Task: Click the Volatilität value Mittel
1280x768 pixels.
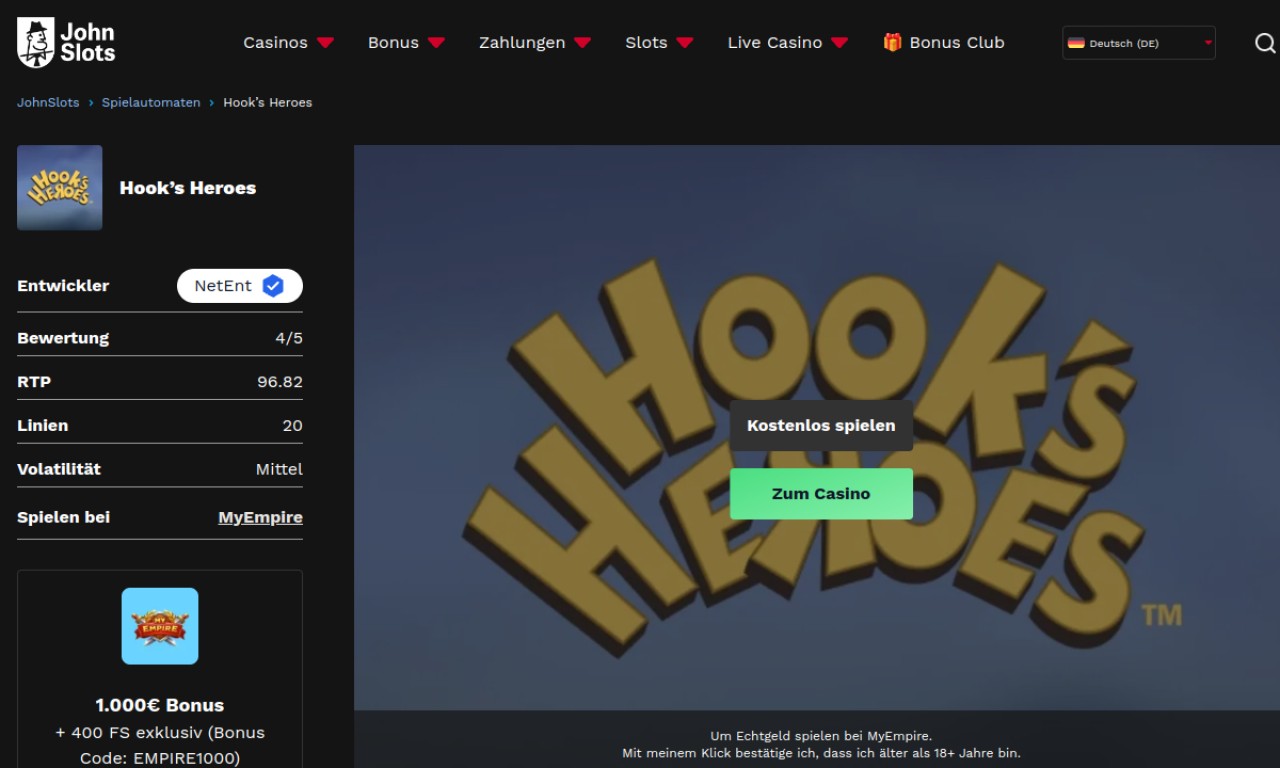Action: tap(279, 469)
